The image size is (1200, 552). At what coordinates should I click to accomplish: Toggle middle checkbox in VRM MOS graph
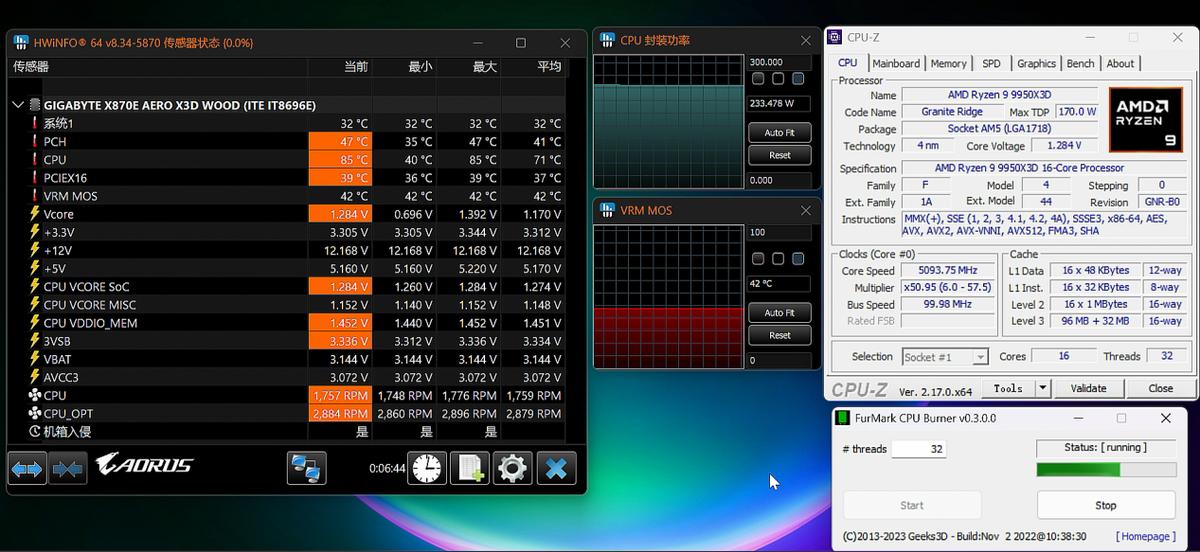click(778, 259)
